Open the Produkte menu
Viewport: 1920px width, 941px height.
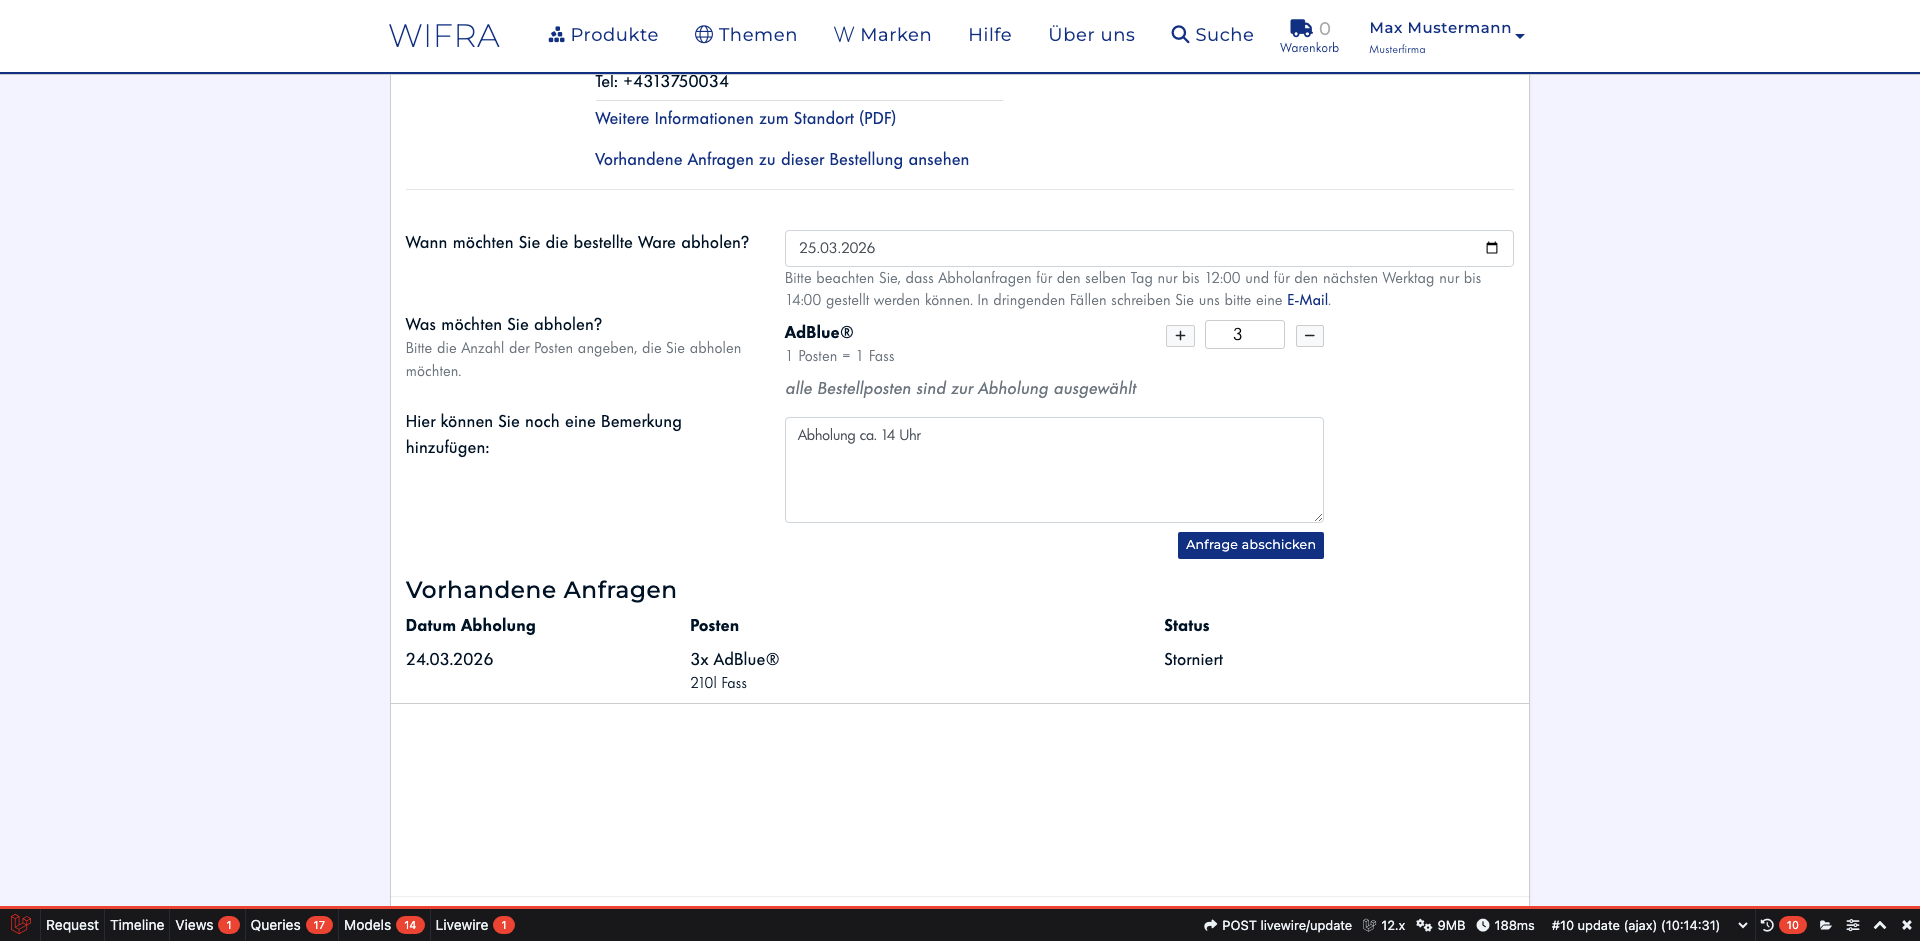point(603,35)
